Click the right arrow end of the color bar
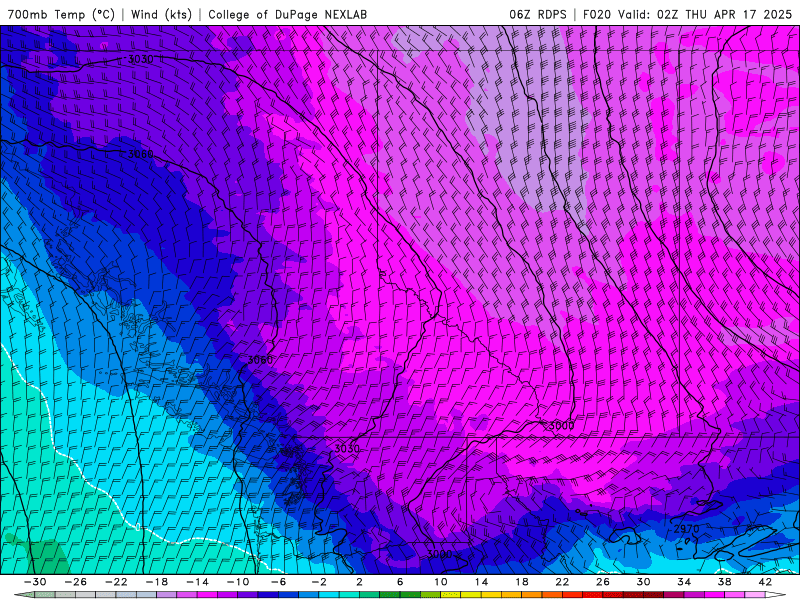Viewport: 800px width, 600px height. (776, 595)
